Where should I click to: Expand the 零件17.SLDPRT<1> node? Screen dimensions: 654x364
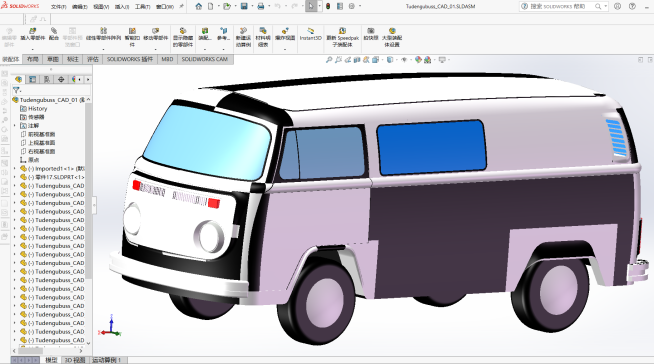(15, 177)
